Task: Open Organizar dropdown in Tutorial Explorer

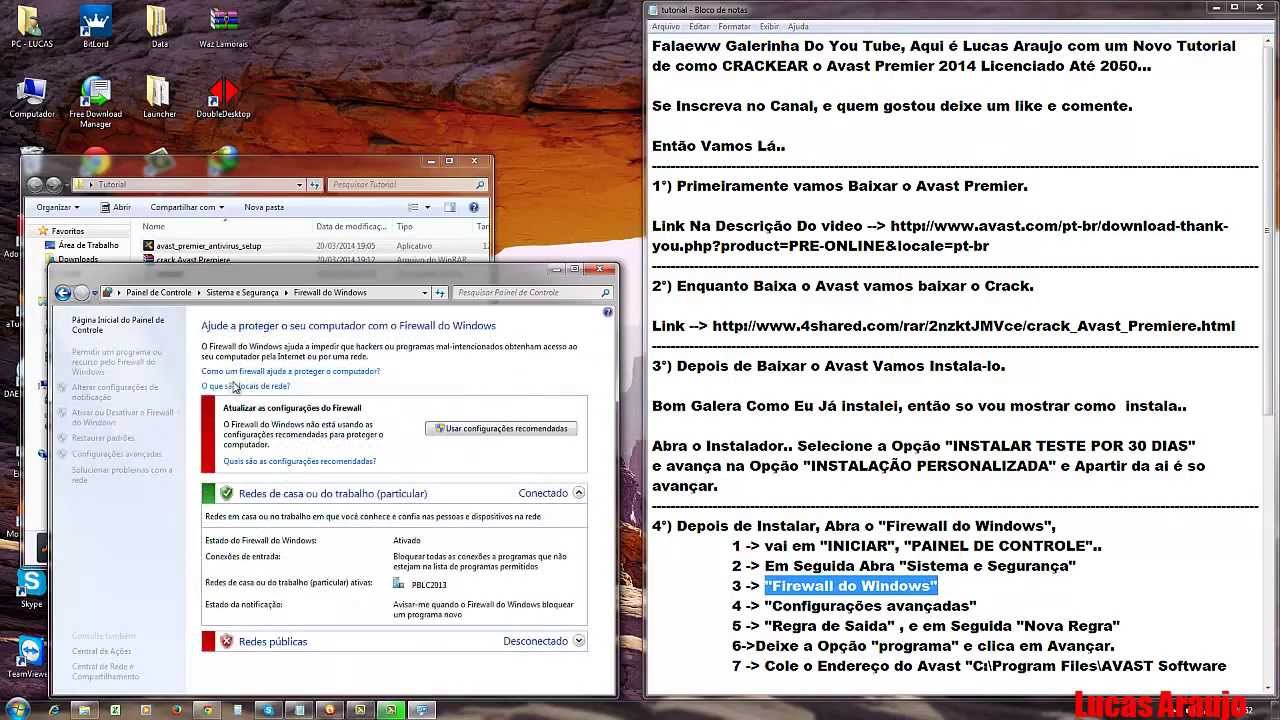Action: click(58, 207)
